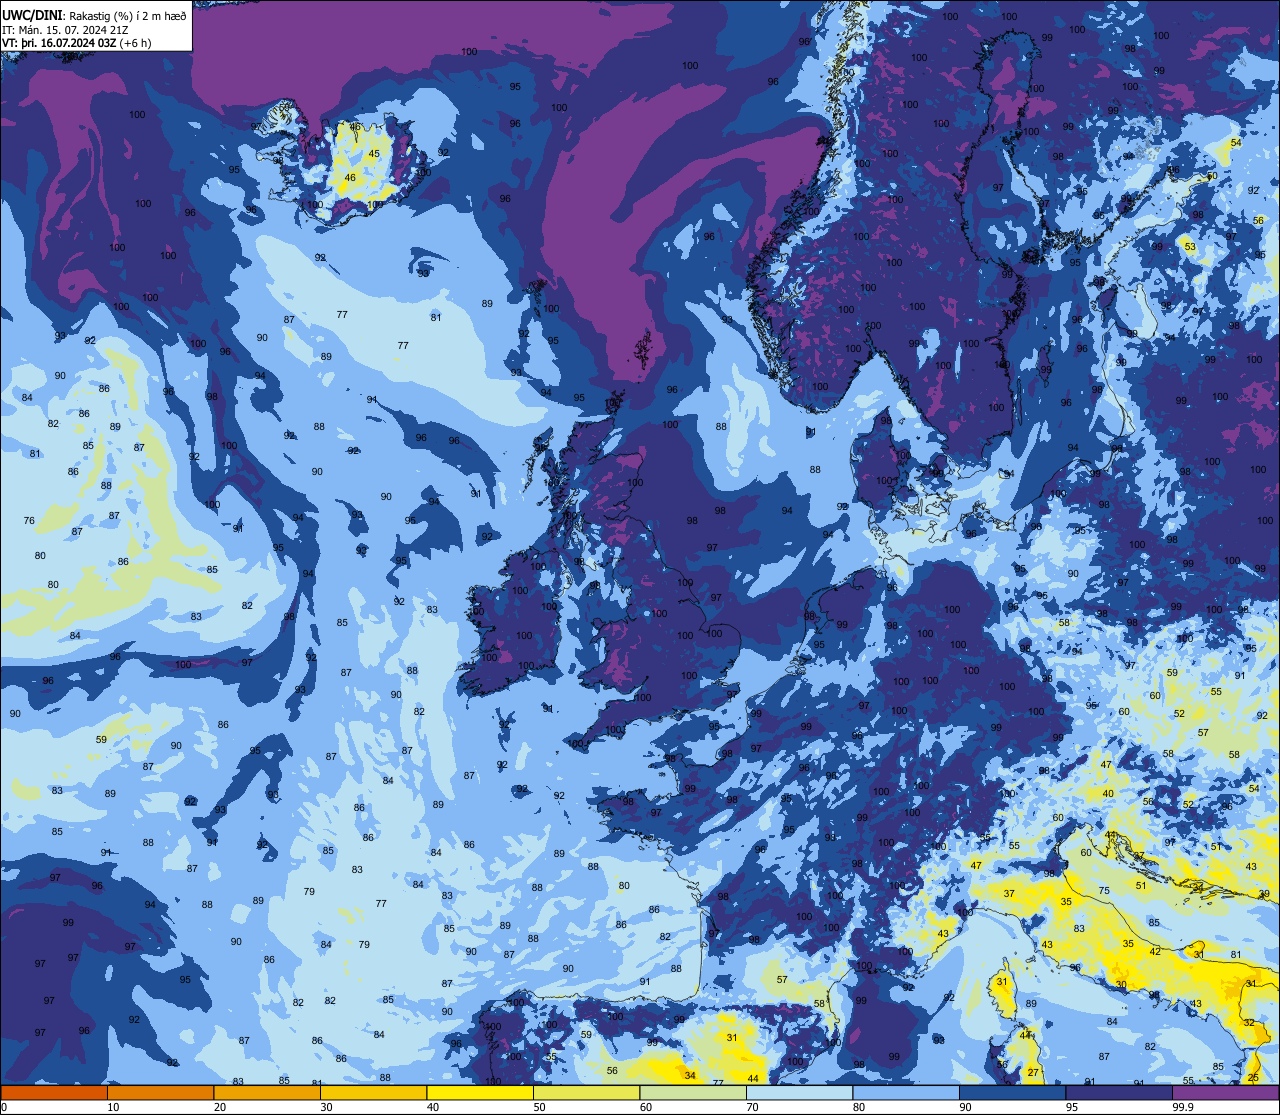Screen dimensions: 1280x1115
Task: Click the 10–20% orange legend swatch
Action: [x=160, y=1093]
